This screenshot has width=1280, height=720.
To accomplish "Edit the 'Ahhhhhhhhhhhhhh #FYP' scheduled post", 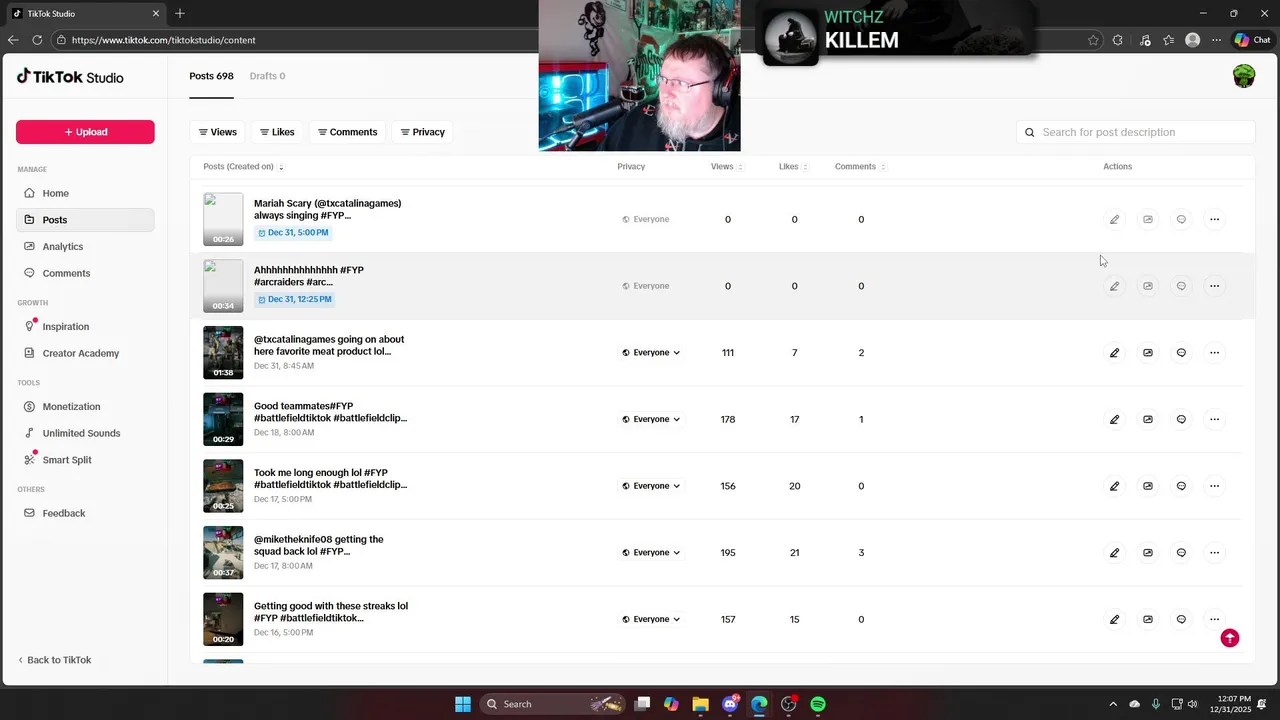I will click(x=1114, y=286).
